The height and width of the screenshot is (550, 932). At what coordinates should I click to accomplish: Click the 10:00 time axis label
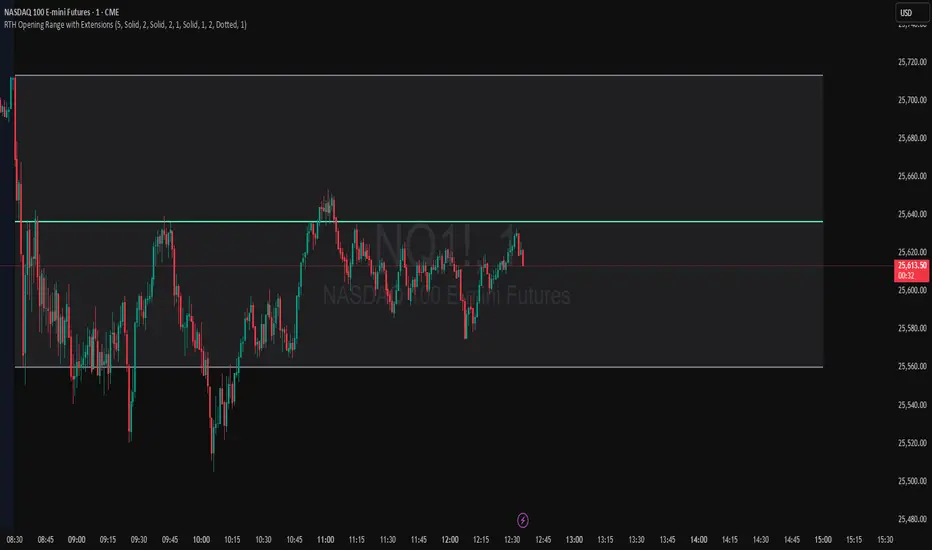tap(202, 539)
